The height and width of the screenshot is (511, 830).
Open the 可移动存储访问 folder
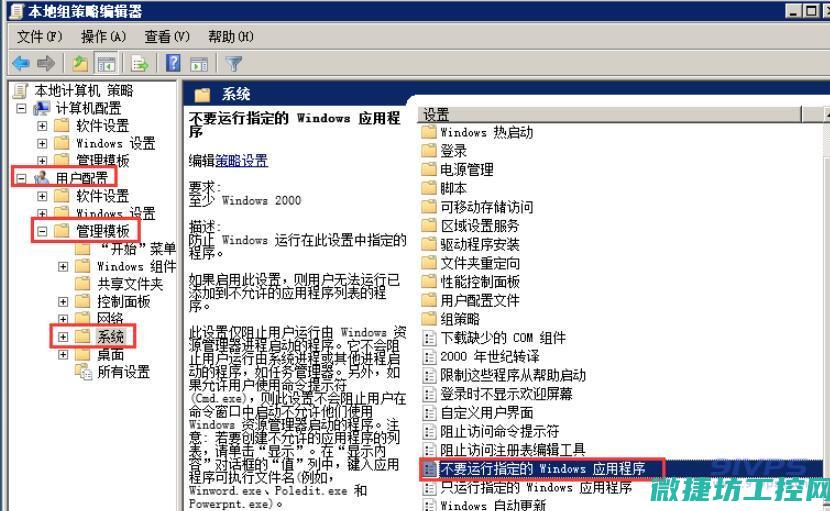click(486, 207)
